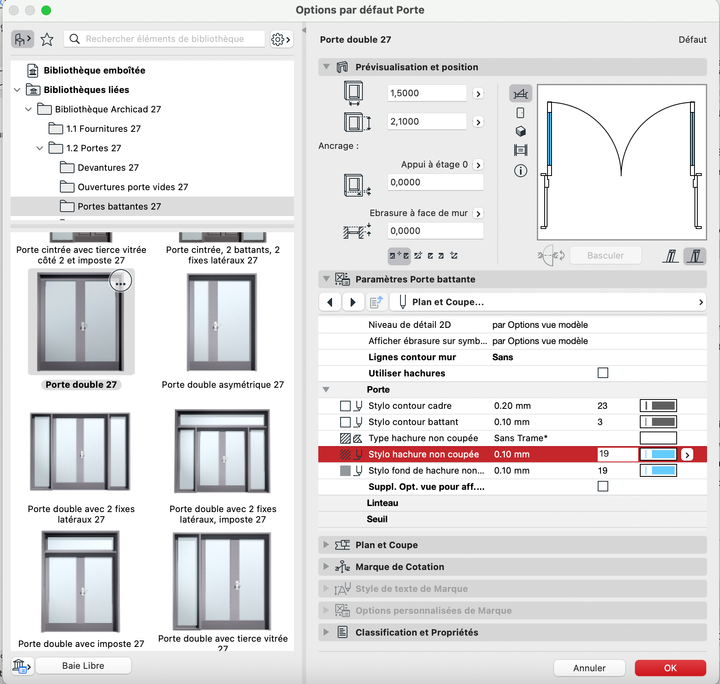Image resolution: width=720 pixels, height=684 pixels.
Task: Select Bibliothèque emboîtée in library tree
Action: tap(94, 71)
